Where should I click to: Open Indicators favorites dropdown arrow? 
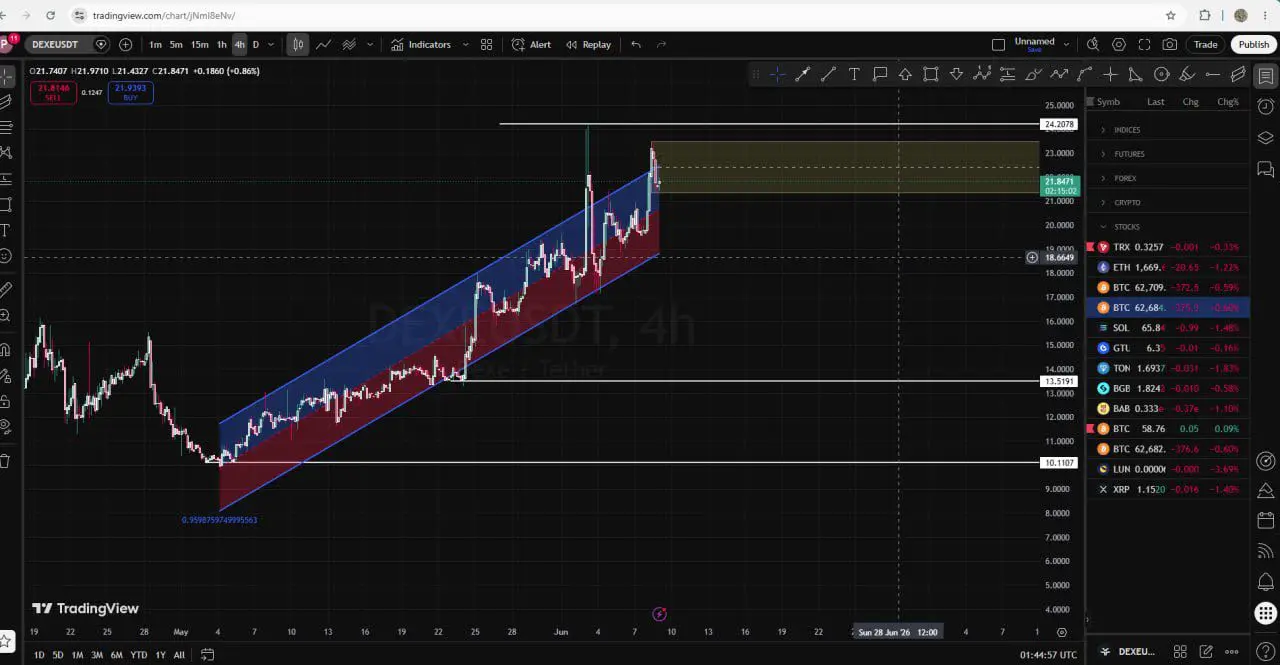click(465, 44)
